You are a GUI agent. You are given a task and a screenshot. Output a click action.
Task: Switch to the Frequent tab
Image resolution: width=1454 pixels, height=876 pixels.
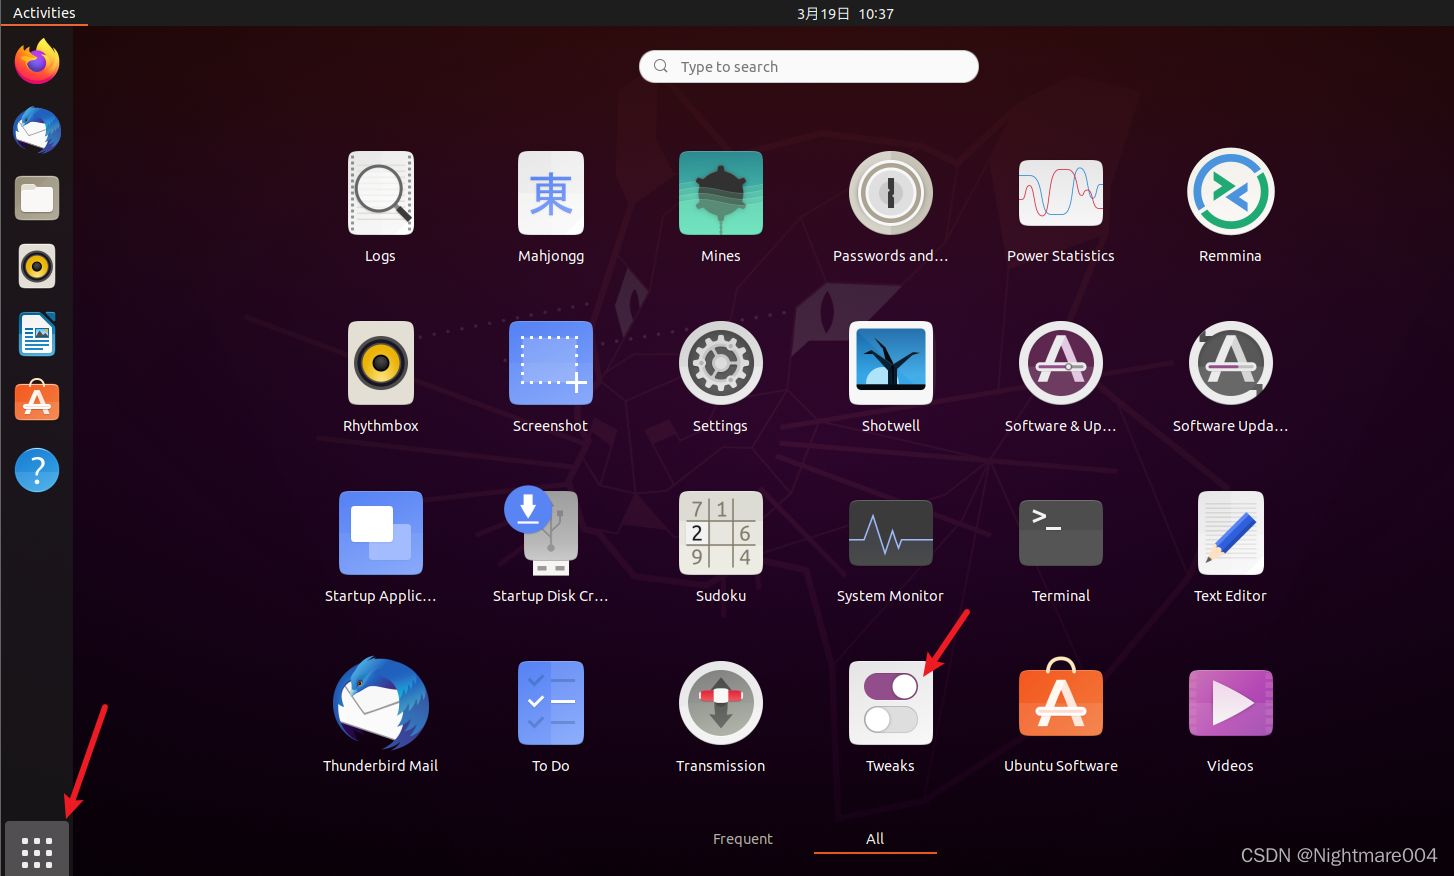click(x=743, y=839)
